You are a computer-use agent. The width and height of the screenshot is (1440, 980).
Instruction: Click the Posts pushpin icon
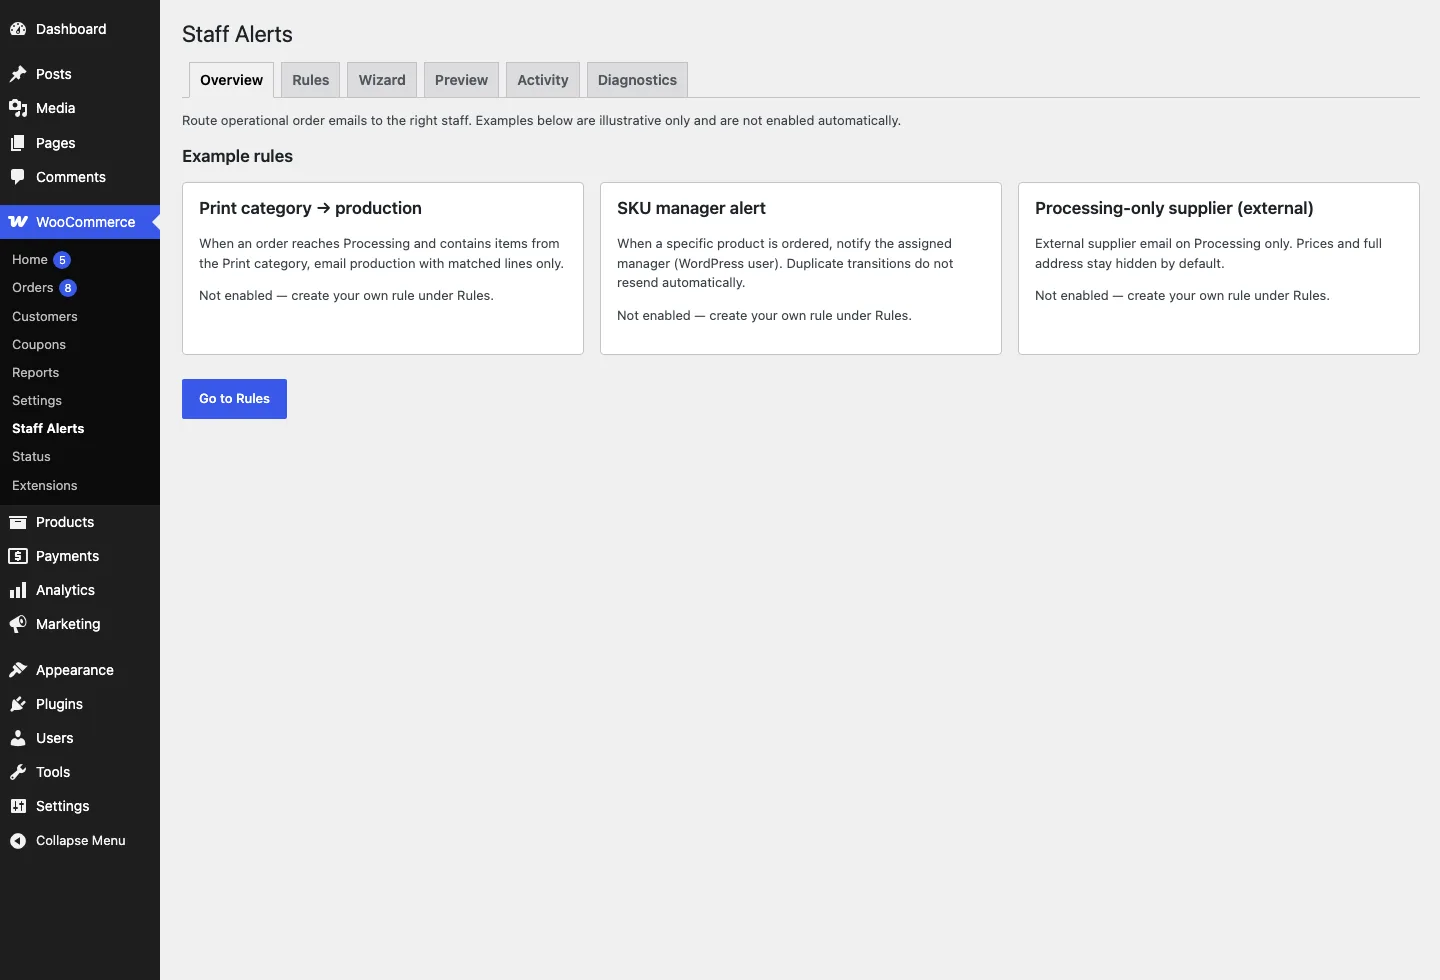point(18,74)
